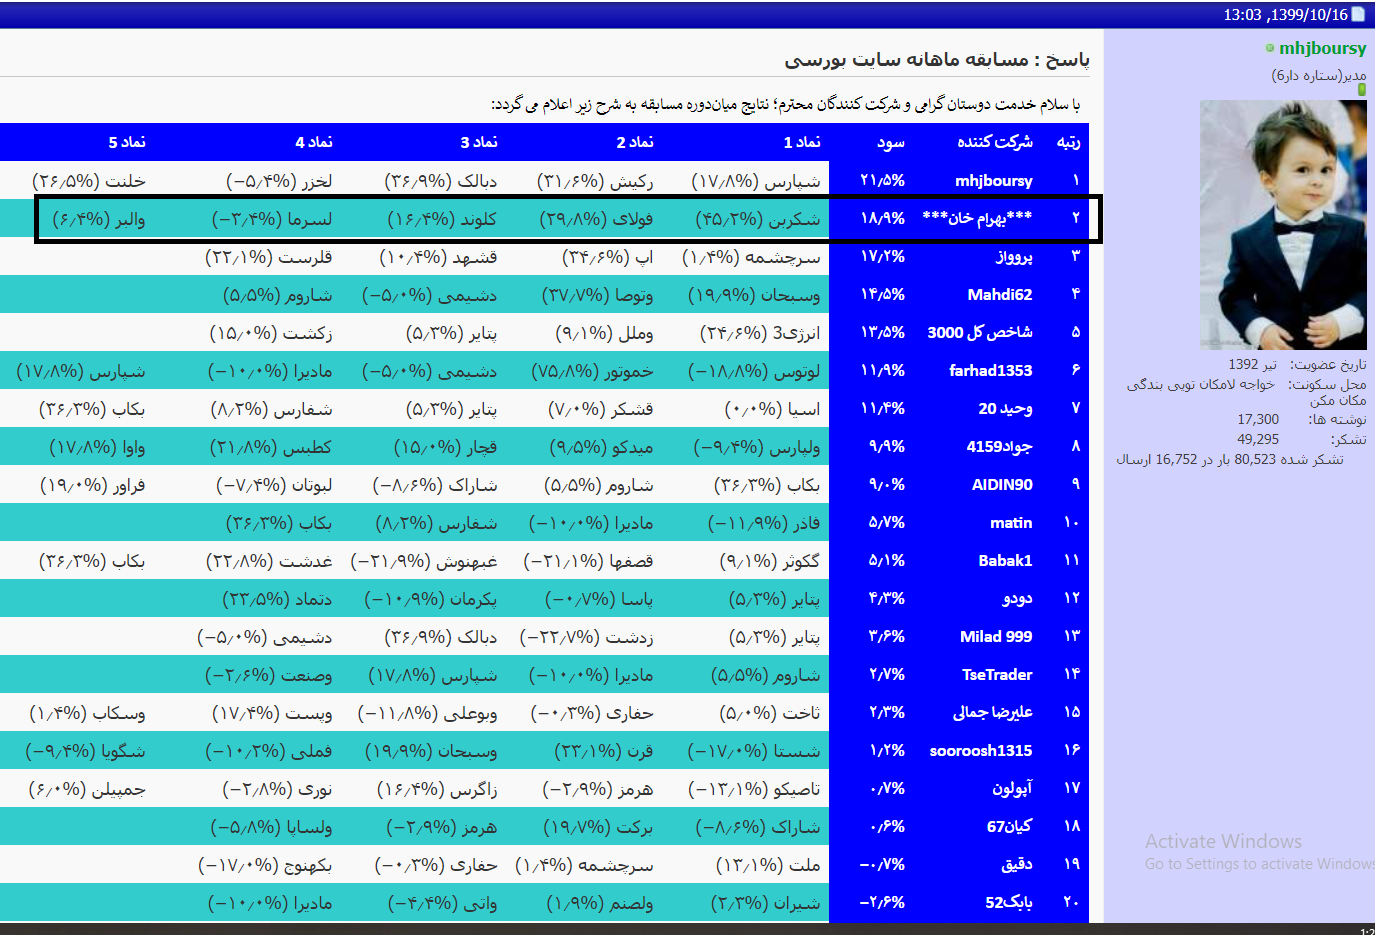Image resolution: width=1375 pixels, height=935 pixels.
Task: Click symbol cell جمپیلن (۶/۰%)
Action: [87, 789]
